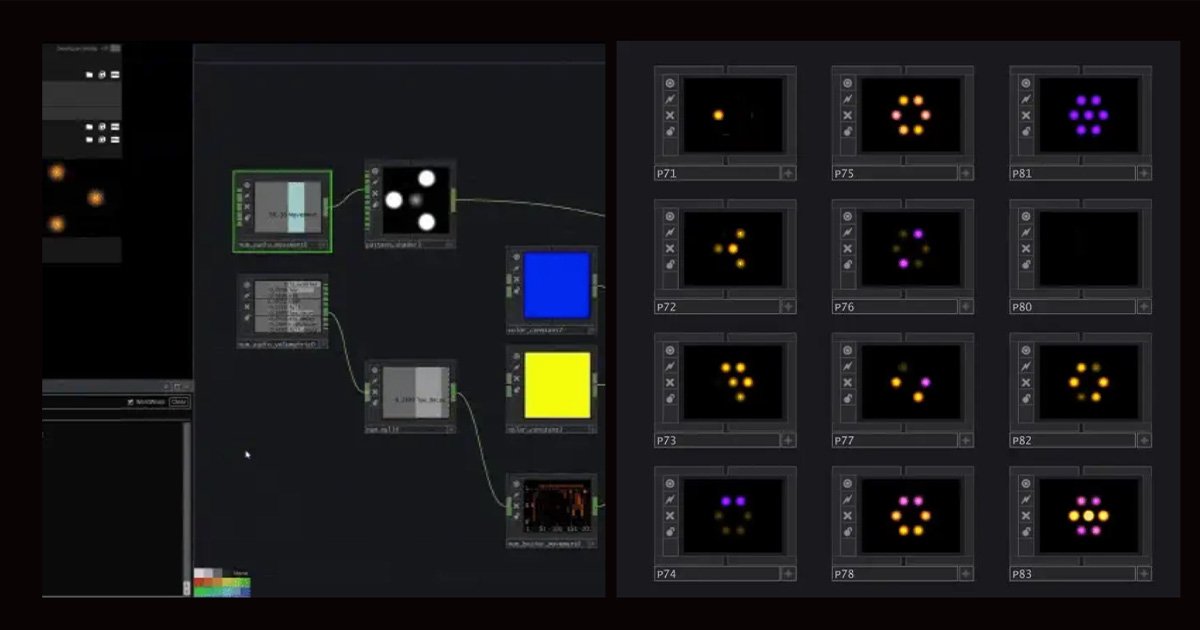This screenshot has height=630, width=1200.
Task: Toggle the lock flag on P76 node
Action: (848, 265)
